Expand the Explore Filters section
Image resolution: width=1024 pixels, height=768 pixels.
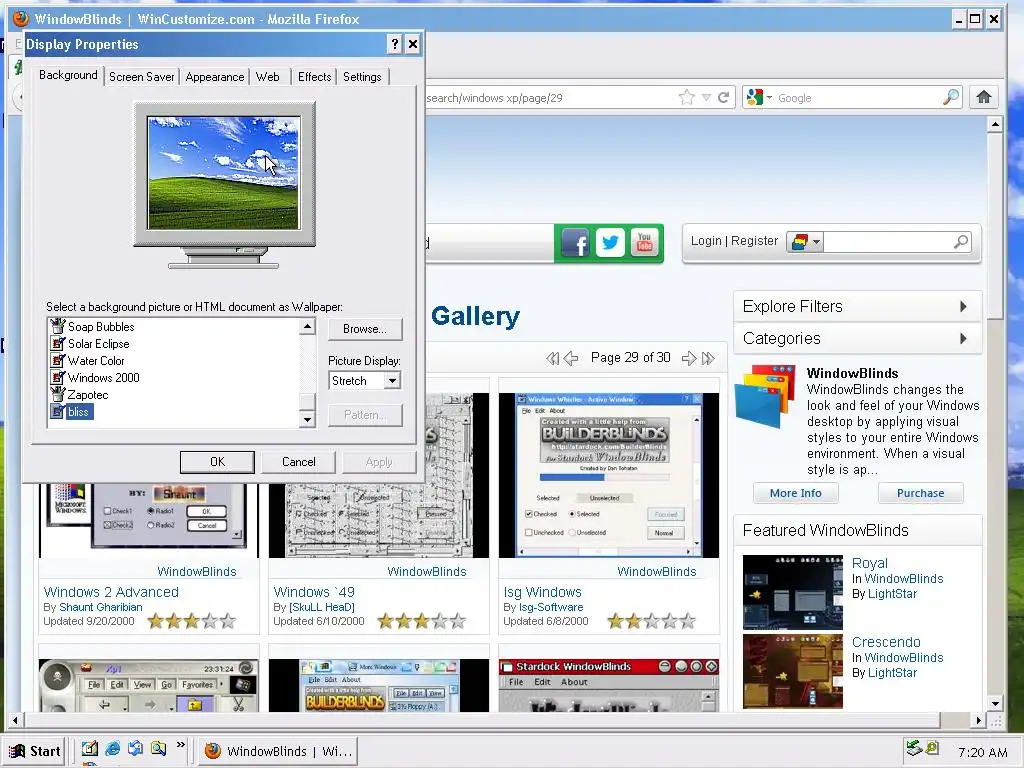857,306
